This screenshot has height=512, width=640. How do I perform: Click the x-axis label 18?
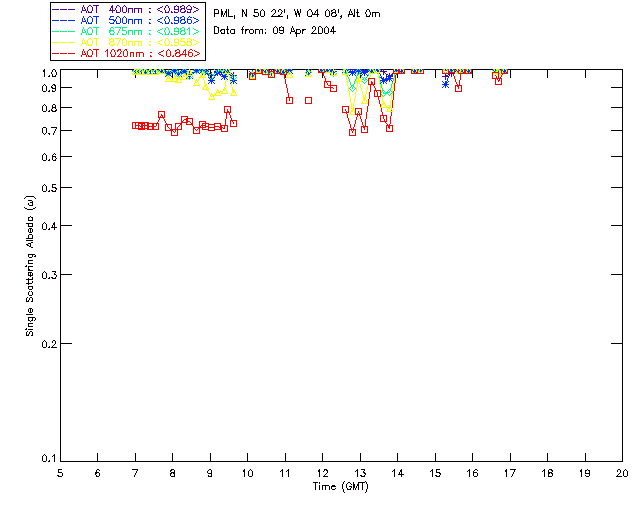pyautogui.click(x=547, y=473)
